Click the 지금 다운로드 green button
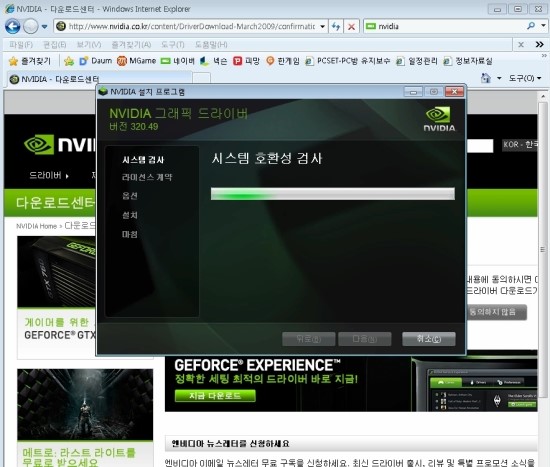 215,396
